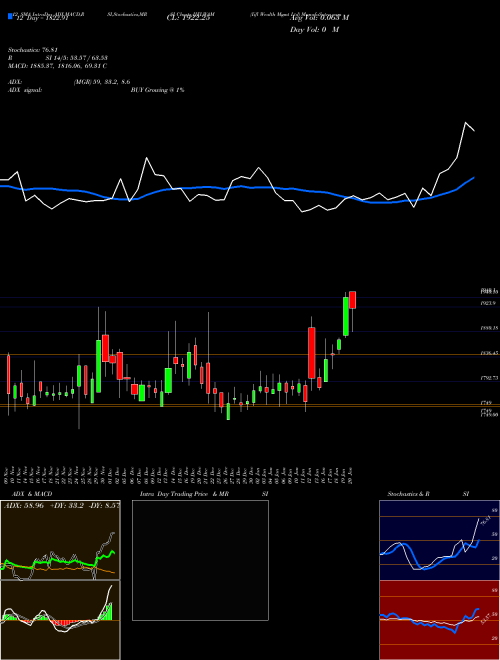
Task: Click the "ADX: 58.96" value in indicator panel
Action: [x=24, y=506]
